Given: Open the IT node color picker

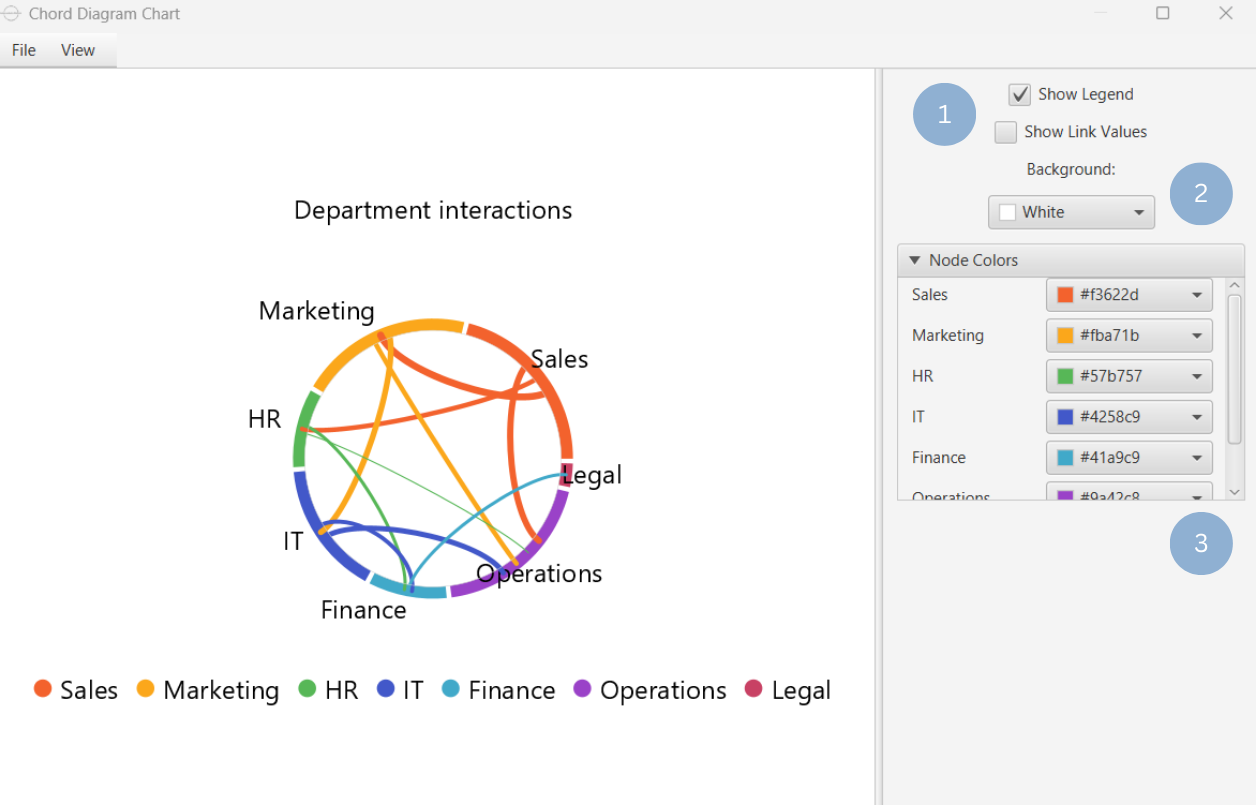Looking at the screenshot, I should [x=1129, y=417].
